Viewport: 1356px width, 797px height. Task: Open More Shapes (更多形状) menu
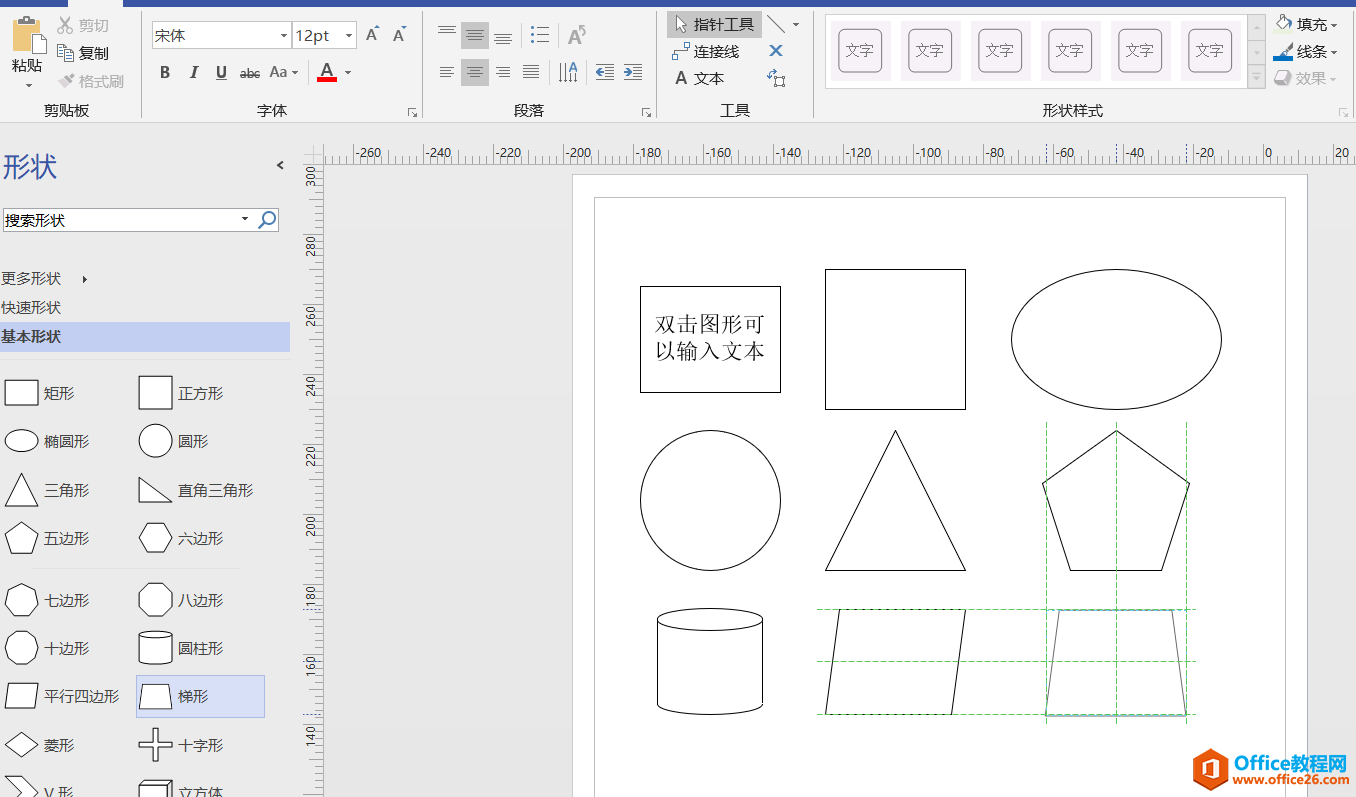click(45, 279)
